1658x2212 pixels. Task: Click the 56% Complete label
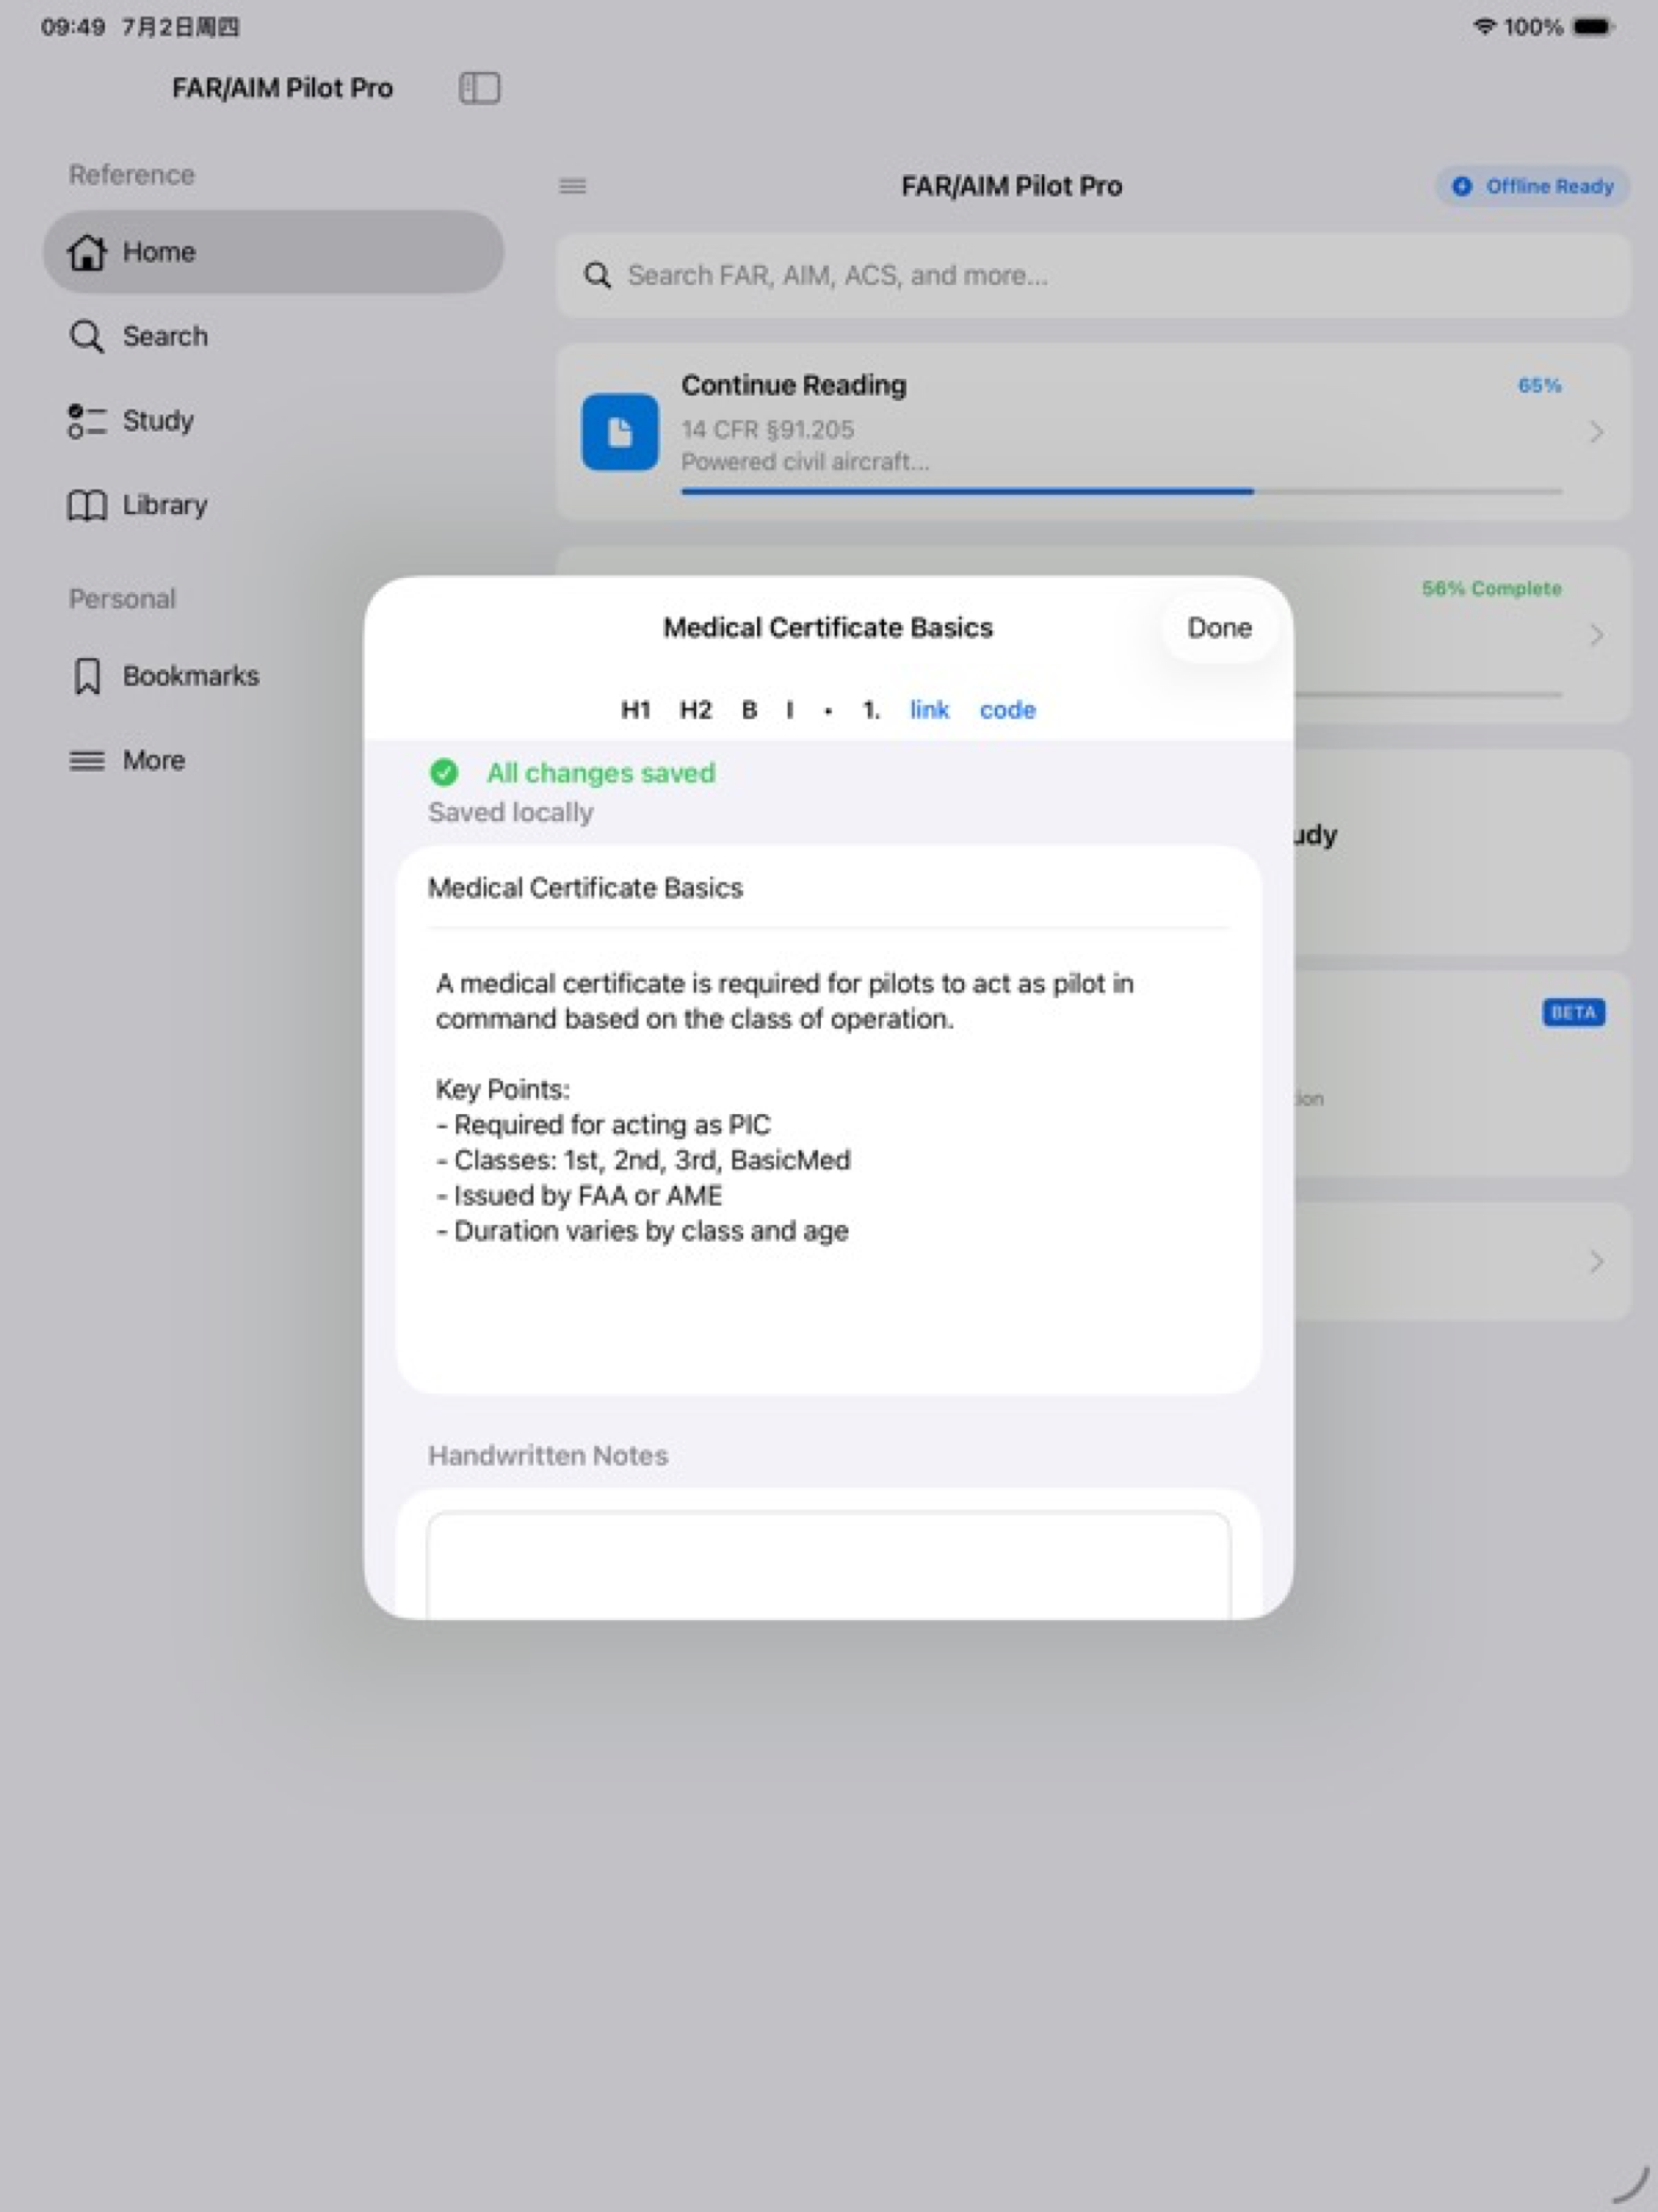pyautogui.click(x=1491, y=589)
